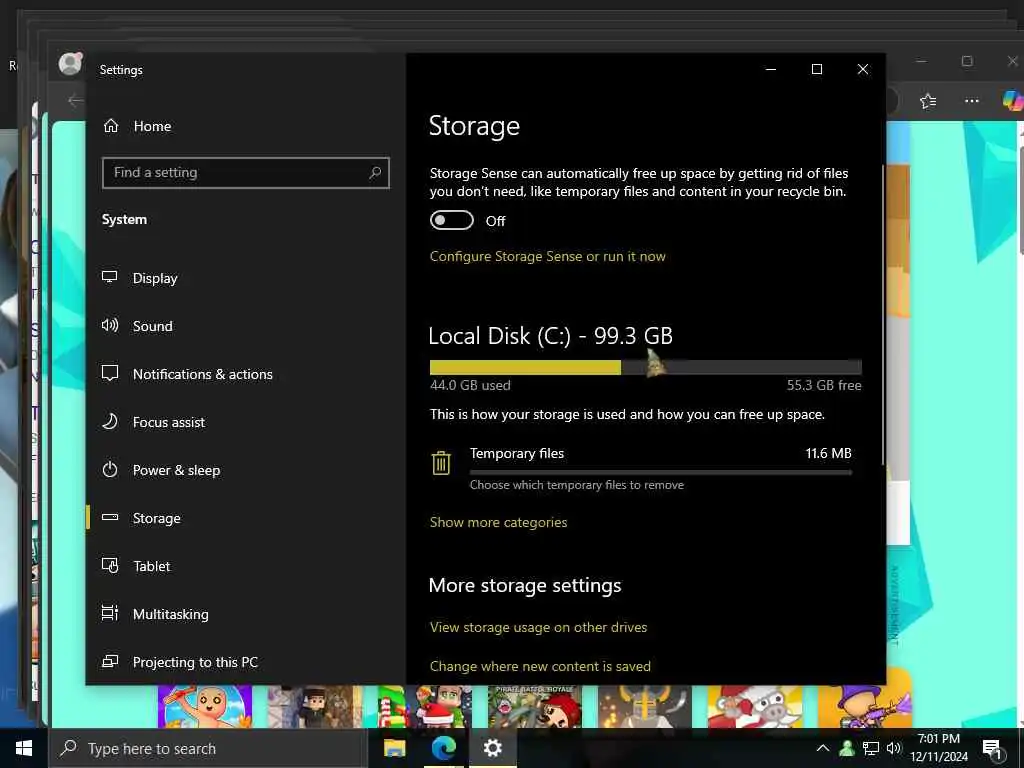The width and height of the screenshot is (1024, 768).
Task: Open Projecting to this PC settings
Action: coord(195,662)
